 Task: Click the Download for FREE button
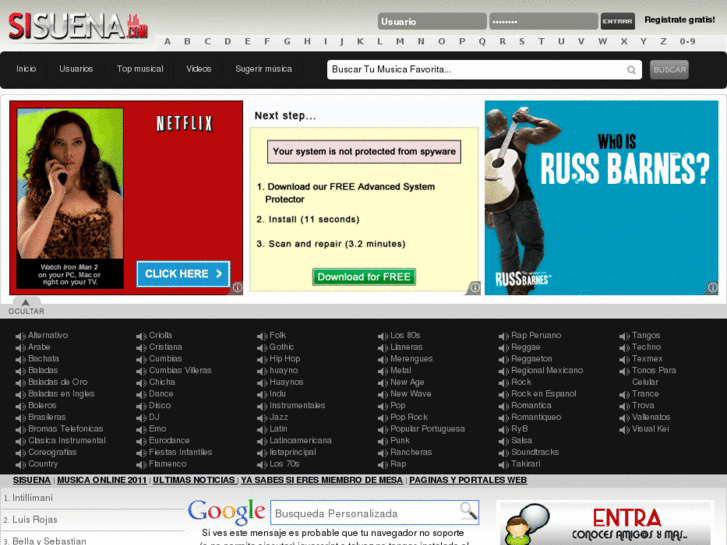(364, 277)
